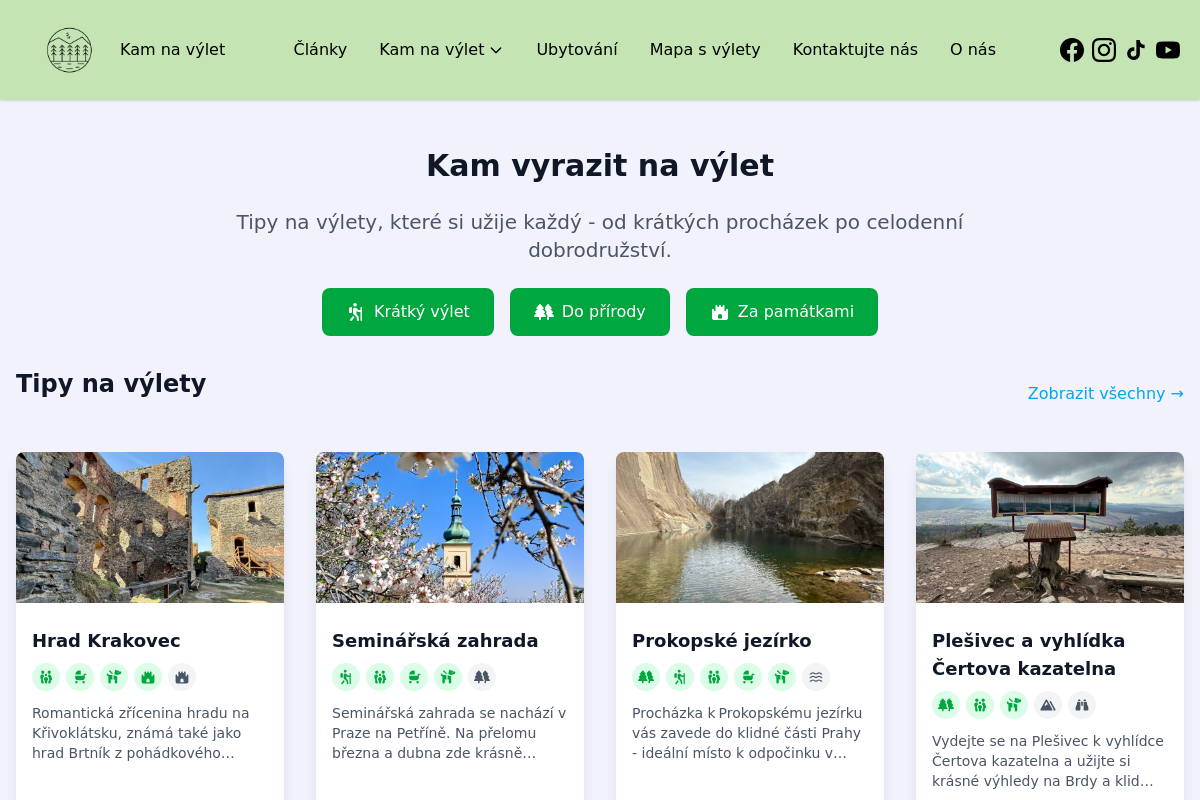Click the hiker icon under Seminářská zahrada
The width and height of the screenshot is (1200, 800).
[x=346, y=677]
